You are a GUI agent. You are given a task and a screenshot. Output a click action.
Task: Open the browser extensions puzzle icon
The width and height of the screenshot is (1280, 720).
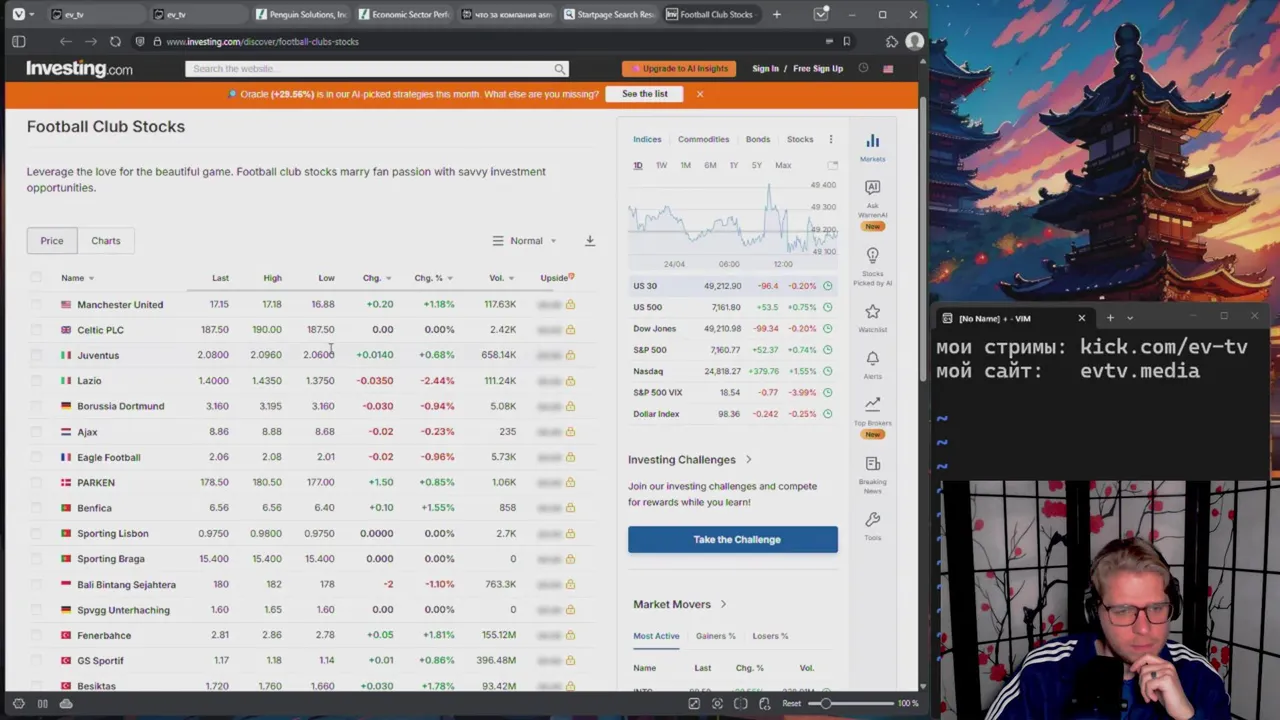(891, 41)
